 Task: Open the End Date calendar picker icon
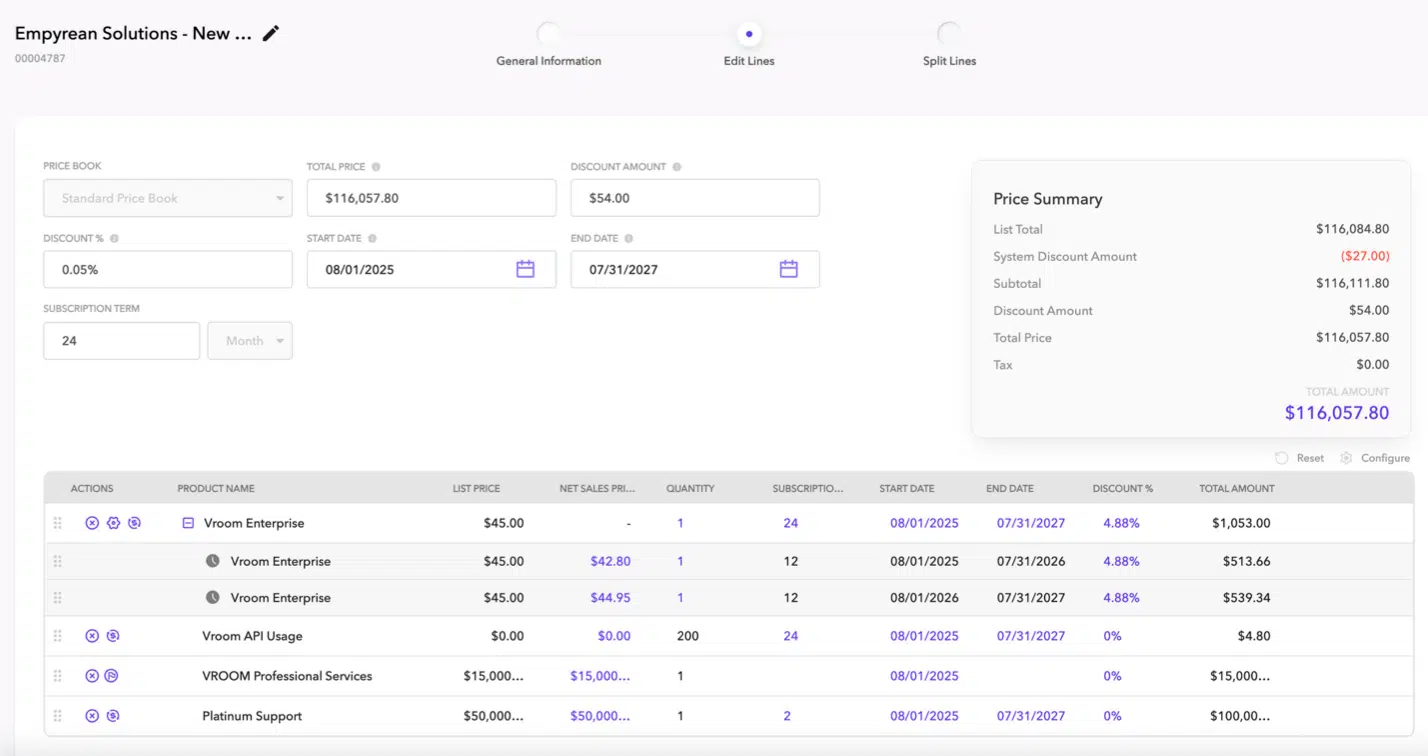(x=789, y=269)
